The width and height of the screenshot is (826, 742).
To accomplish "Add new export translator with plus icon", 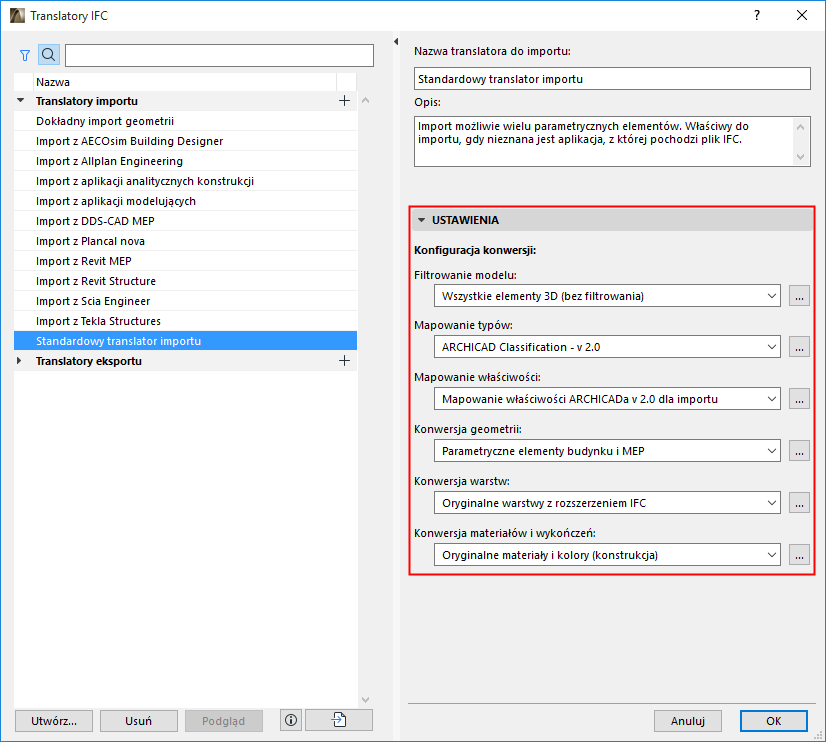I will pos(344,361).
